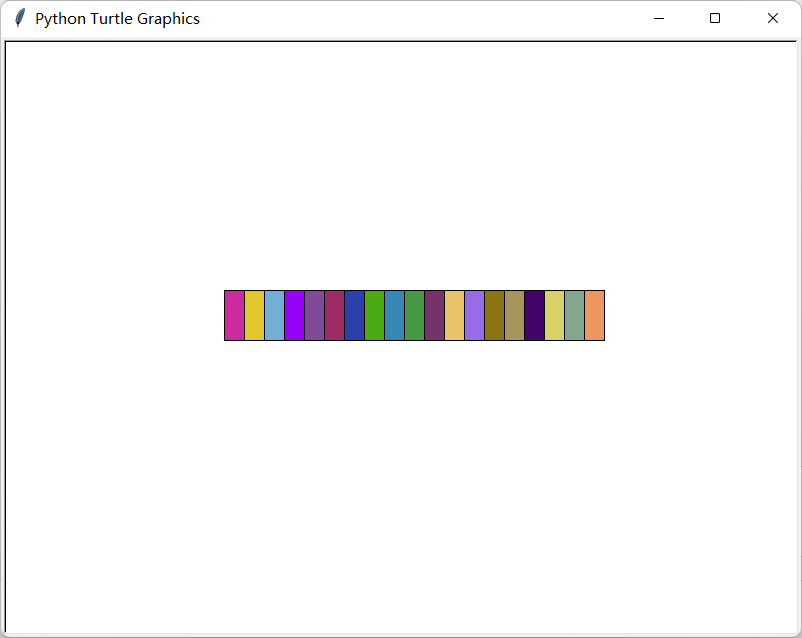The image size is (802, 638).
Task: Choose the salmon orange swatch
Action: point(594,315)
